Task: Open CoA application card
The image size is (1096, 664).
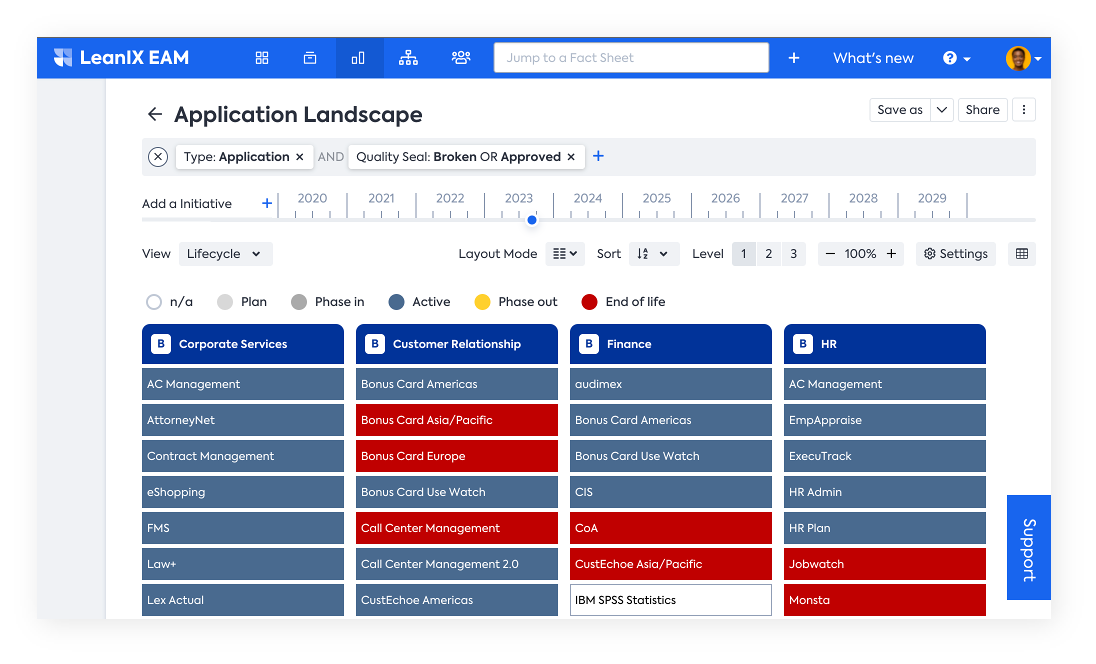Action: click(x=670, y=528)
